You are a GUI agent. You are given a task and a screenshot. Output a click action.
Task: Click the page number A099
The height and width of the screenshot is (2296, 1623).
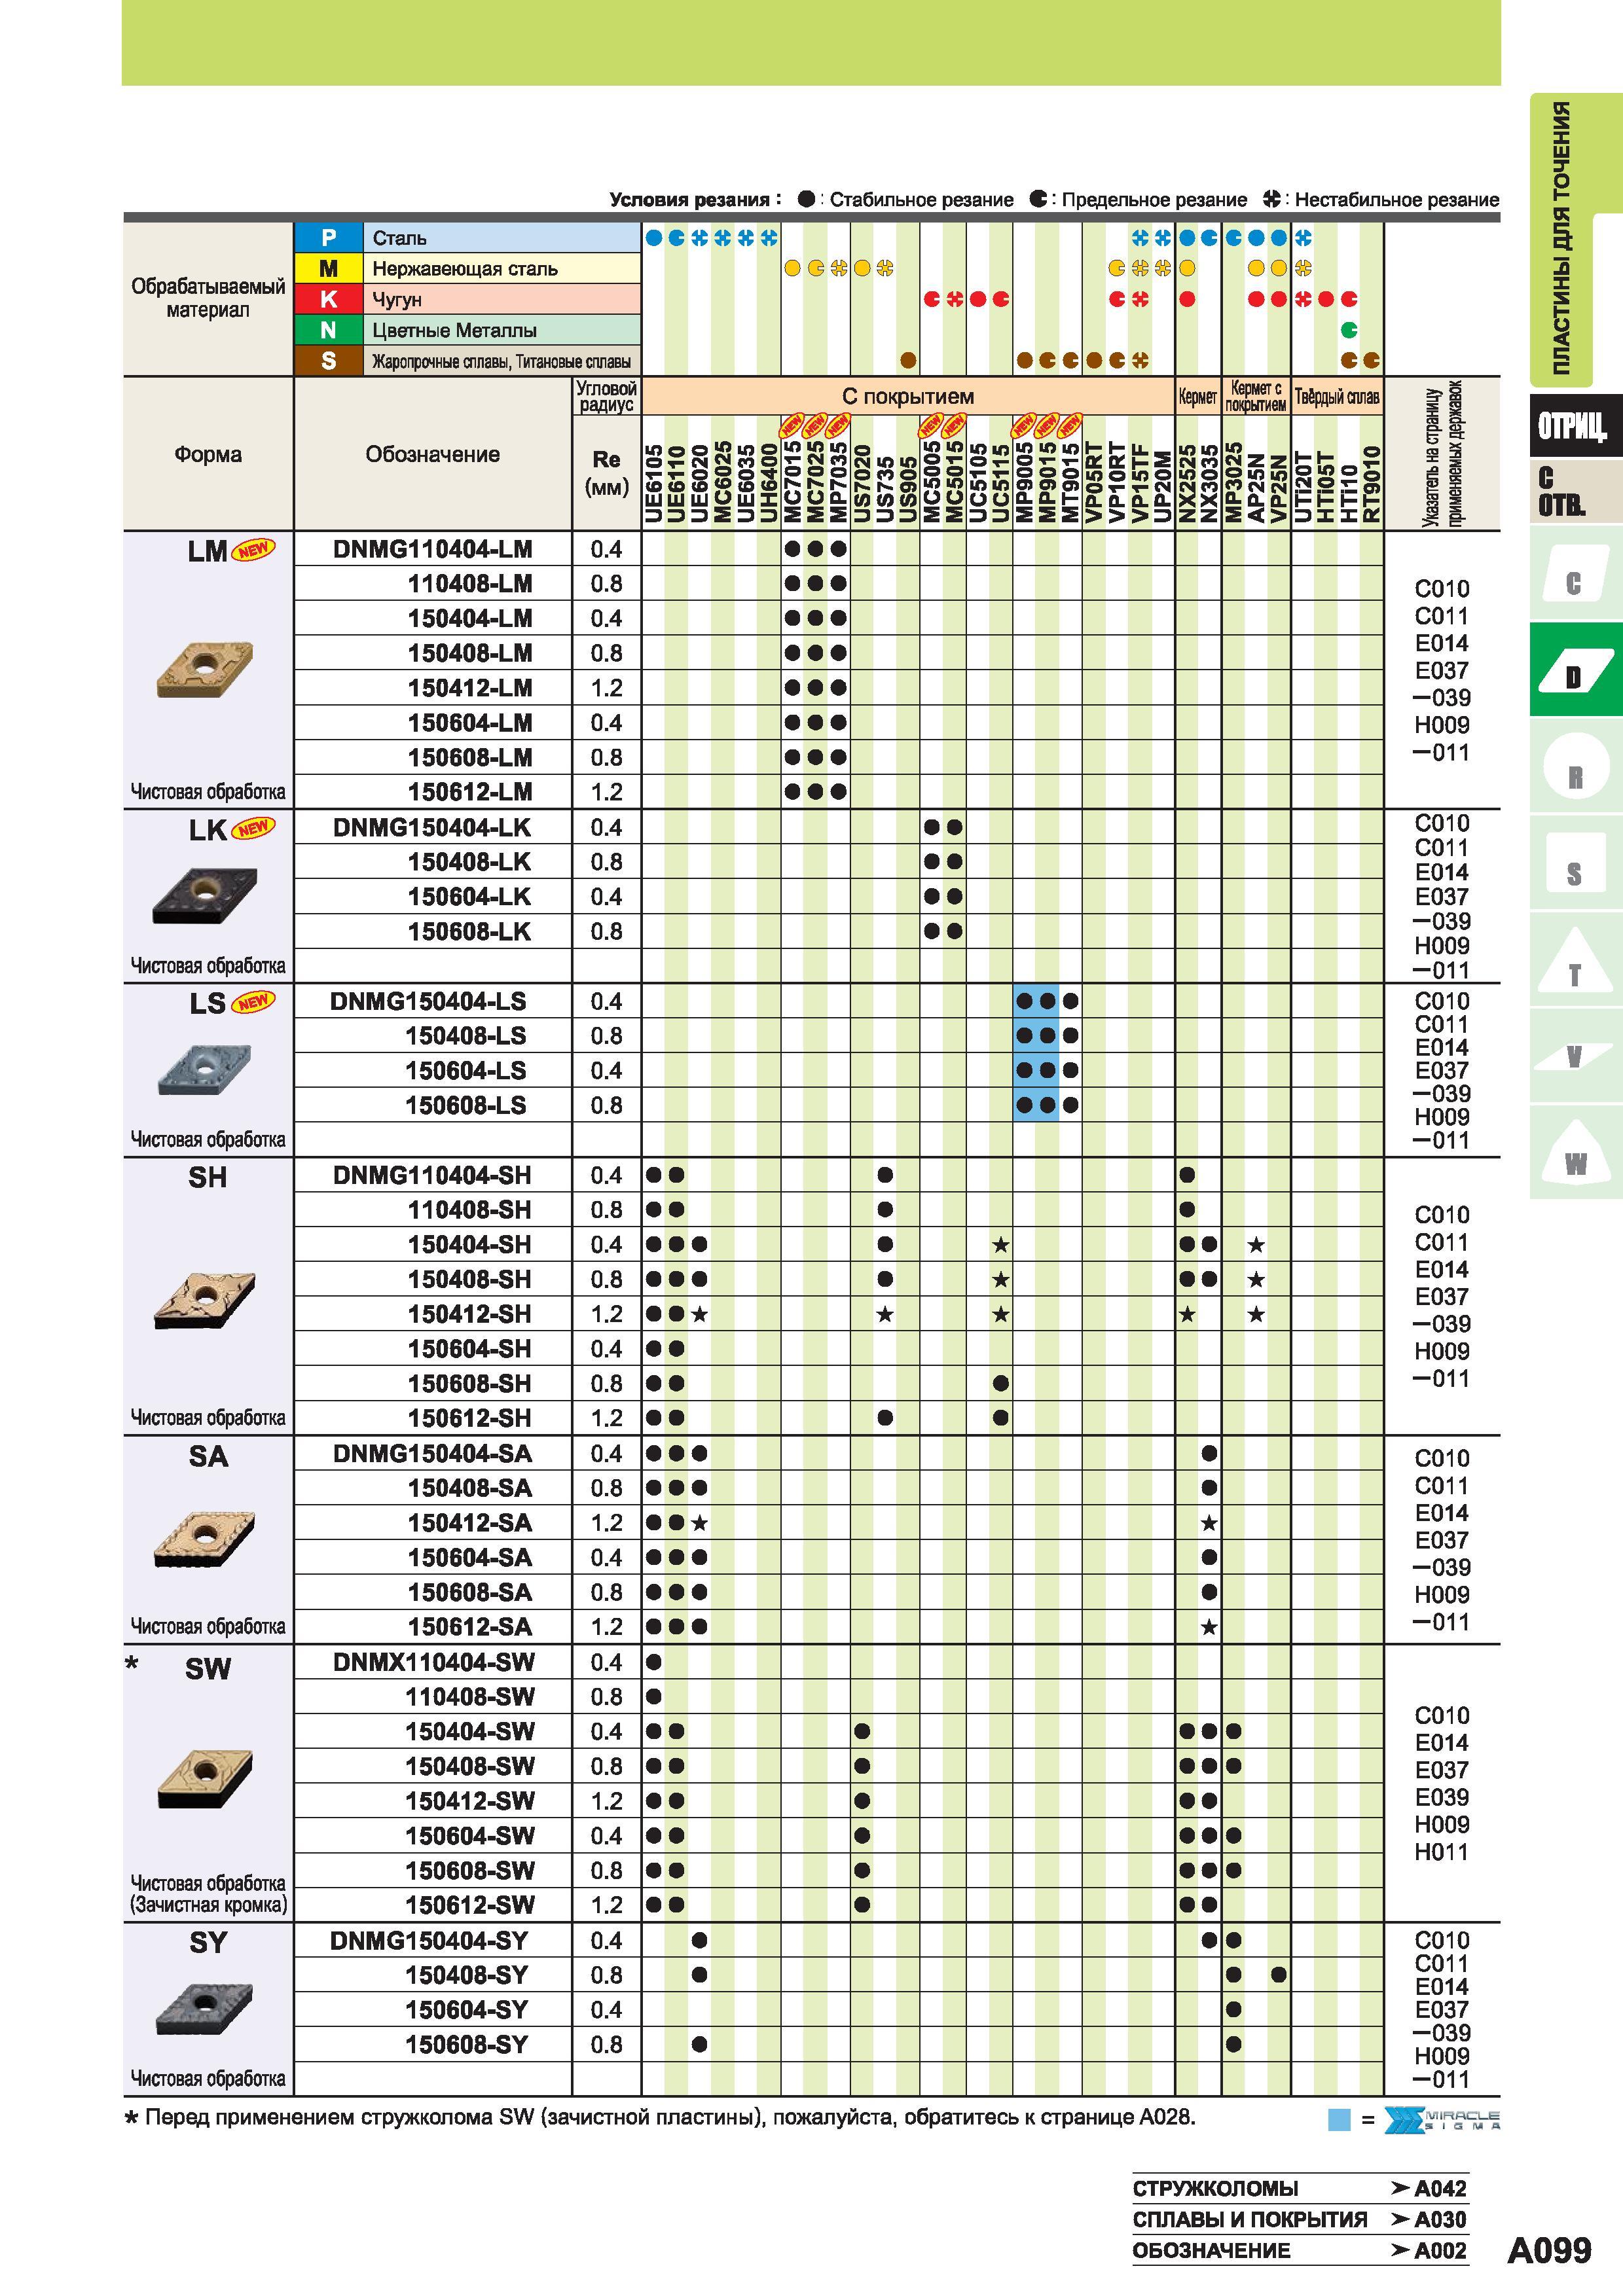[x=1548, y=2250]
